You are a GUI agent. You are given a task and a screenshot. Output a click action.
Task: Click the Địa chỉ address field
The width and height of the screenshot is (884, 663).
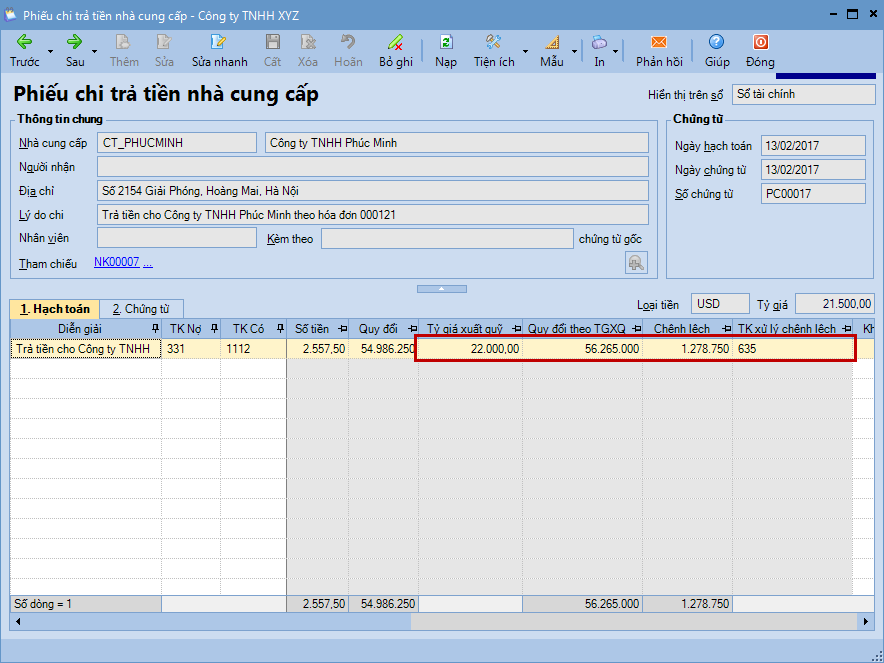pos(373,191)
